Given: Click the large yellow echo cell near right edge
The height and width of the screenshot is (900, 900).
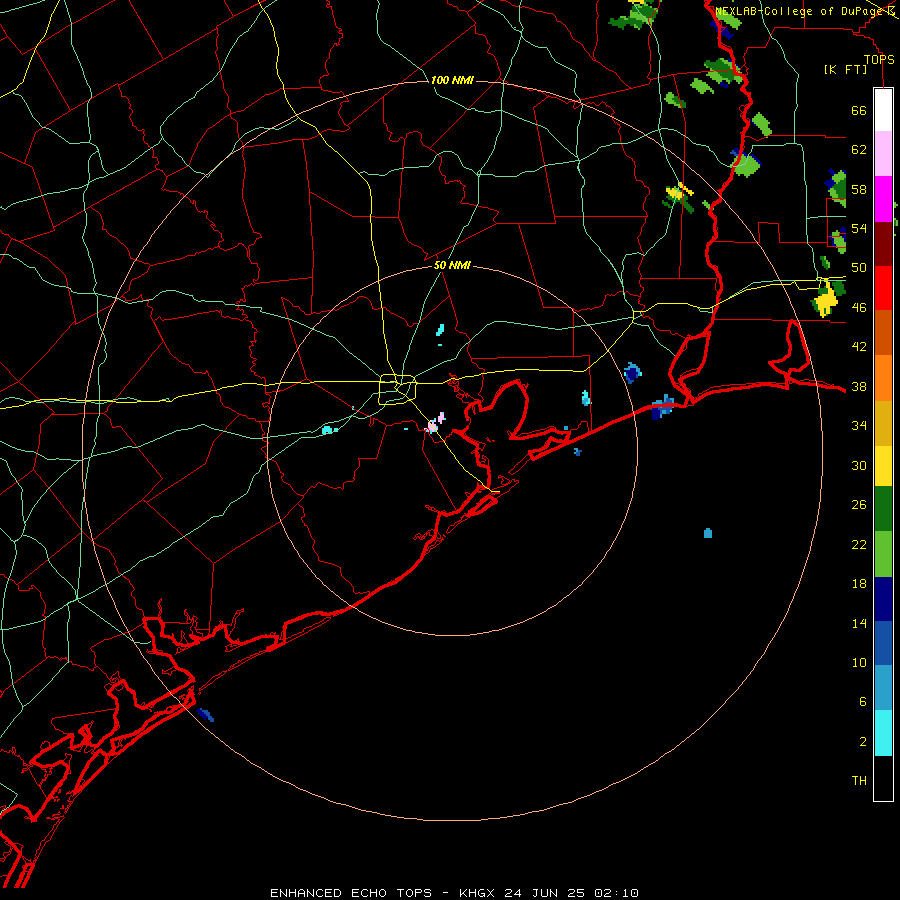Looking at the screenshot, I should click(x=827, y=300).
